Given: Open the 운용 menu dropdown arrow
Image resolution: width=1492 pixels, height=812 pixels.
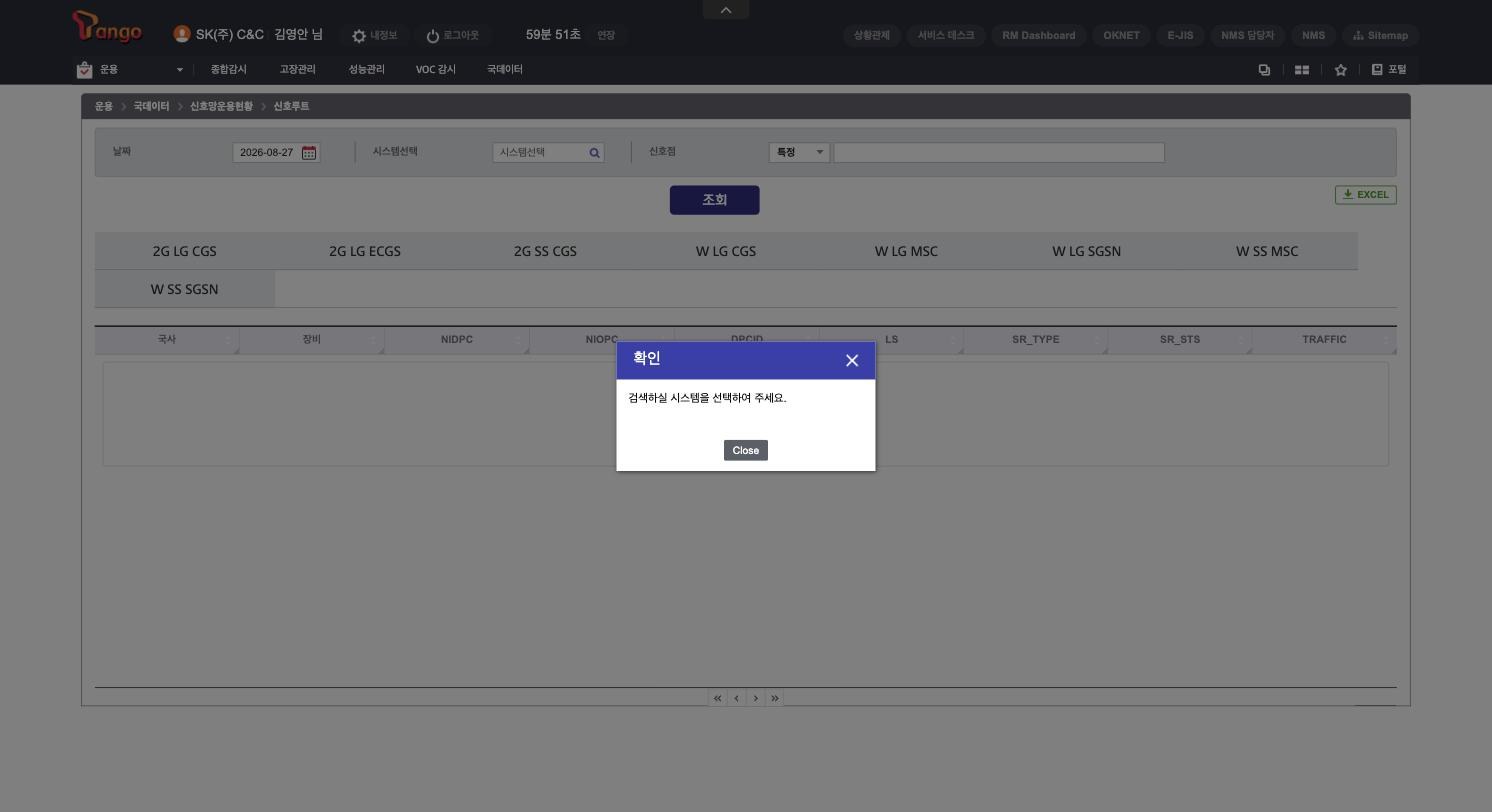Looking at the screenshot, I should click(x=180, y=70).
